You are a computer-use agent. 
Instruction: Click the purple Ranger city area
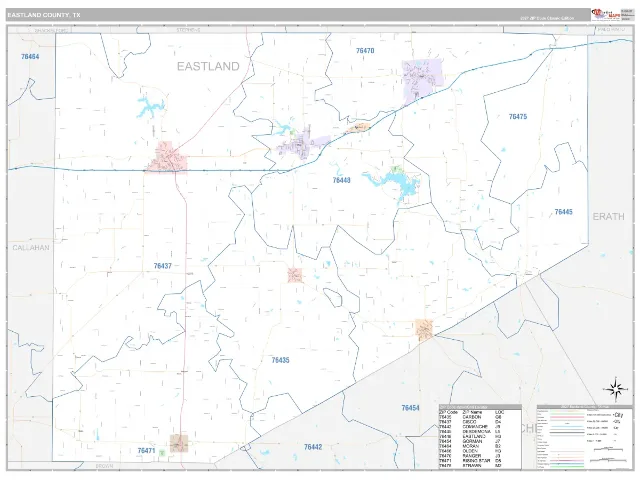tap(422, 80)
